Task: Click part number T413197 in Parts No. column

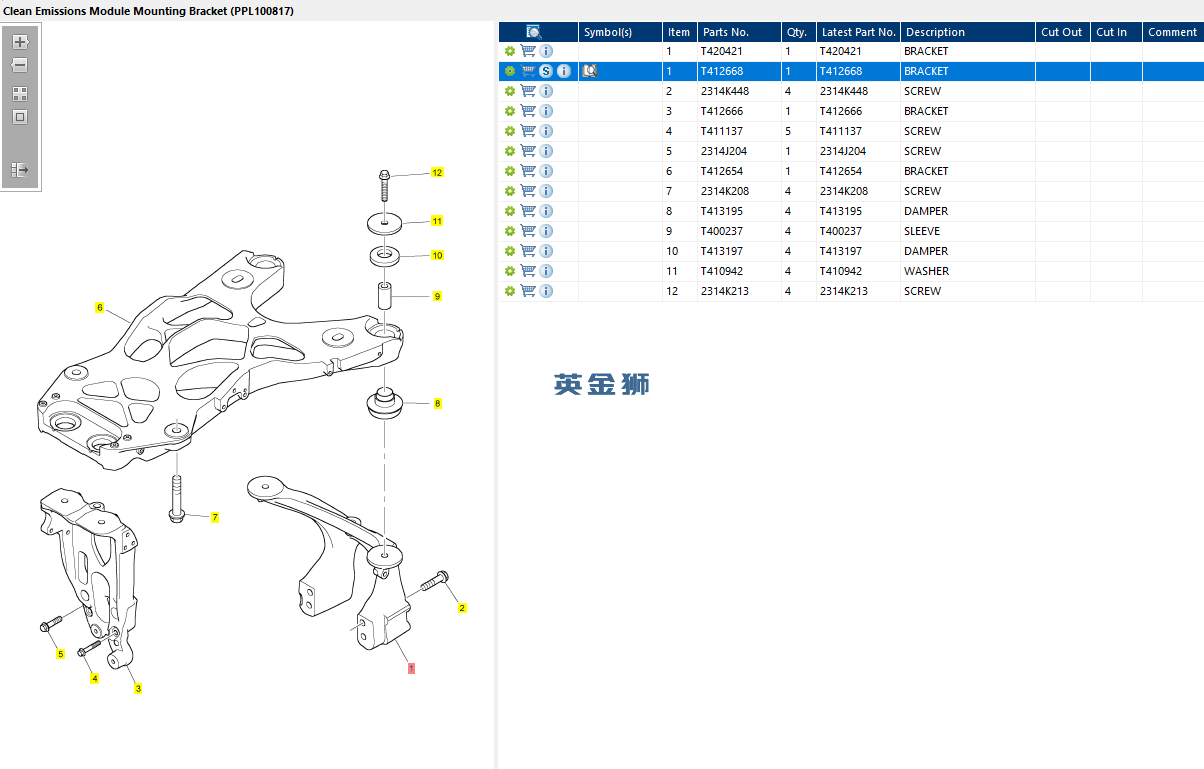Action: click(724, 251)
